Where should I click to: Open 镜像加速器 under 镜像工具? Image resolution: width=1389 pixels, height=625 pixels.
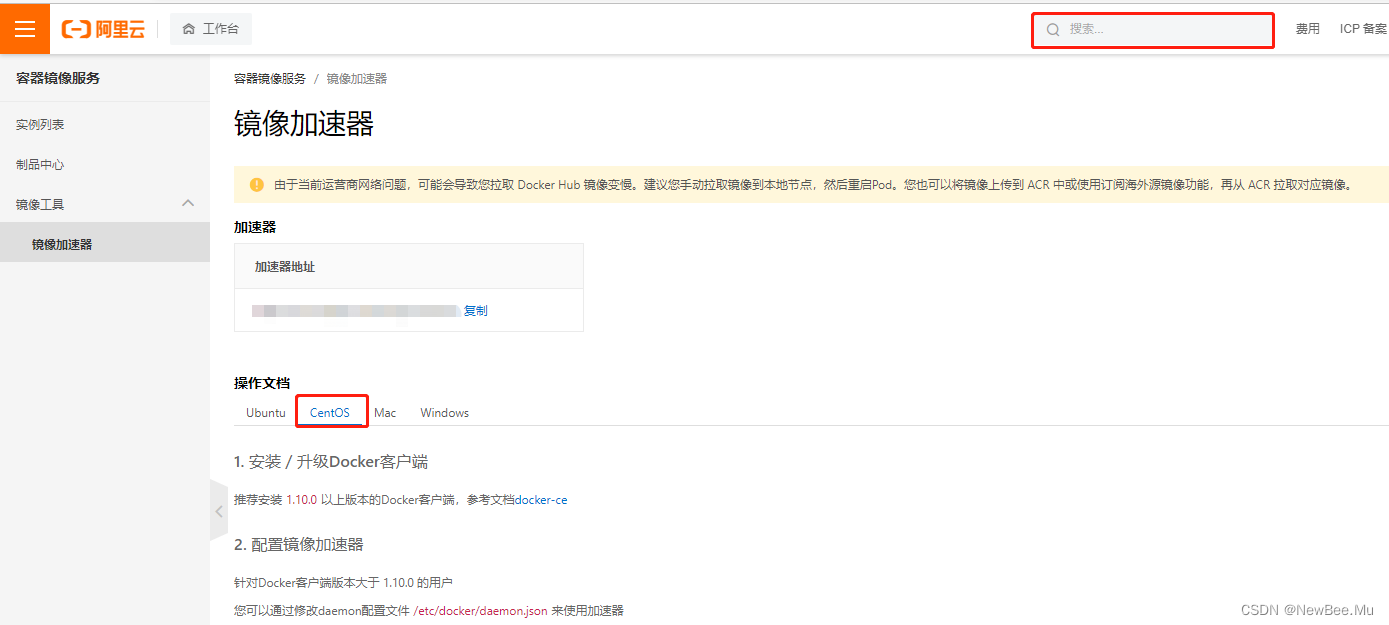[61, 242]
